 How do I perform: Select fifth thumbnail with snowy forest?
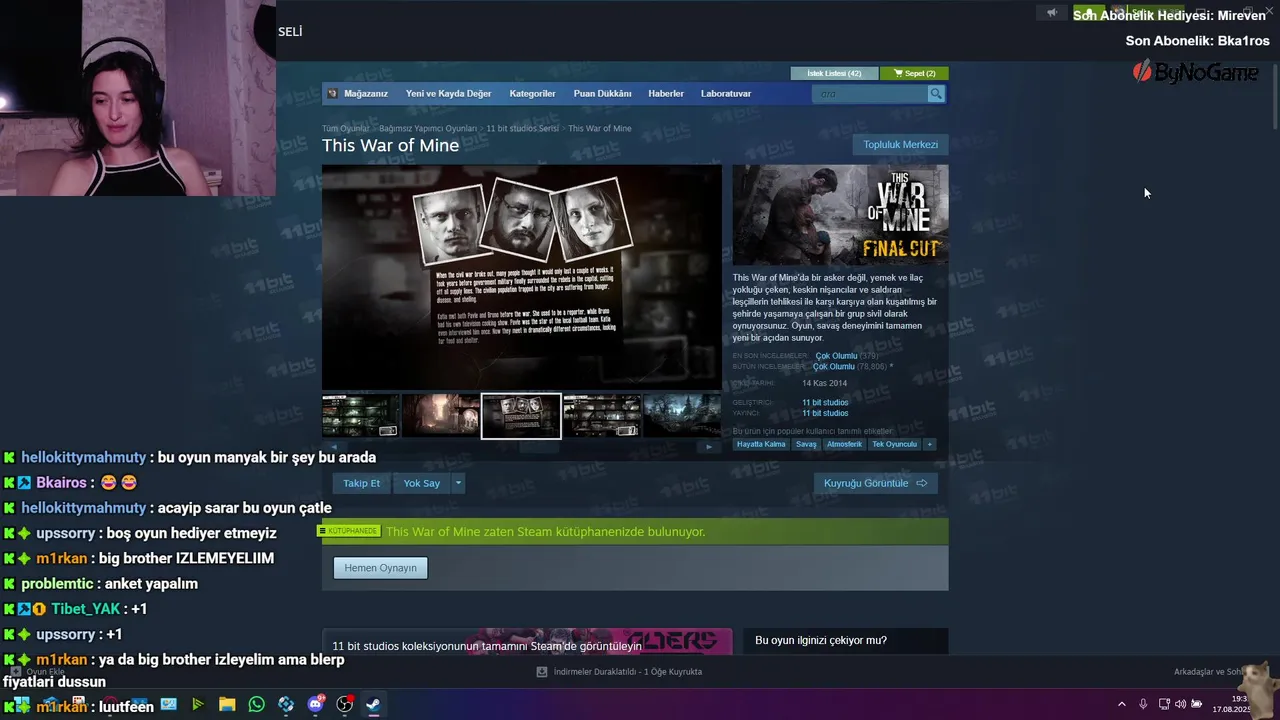[682, 415]
